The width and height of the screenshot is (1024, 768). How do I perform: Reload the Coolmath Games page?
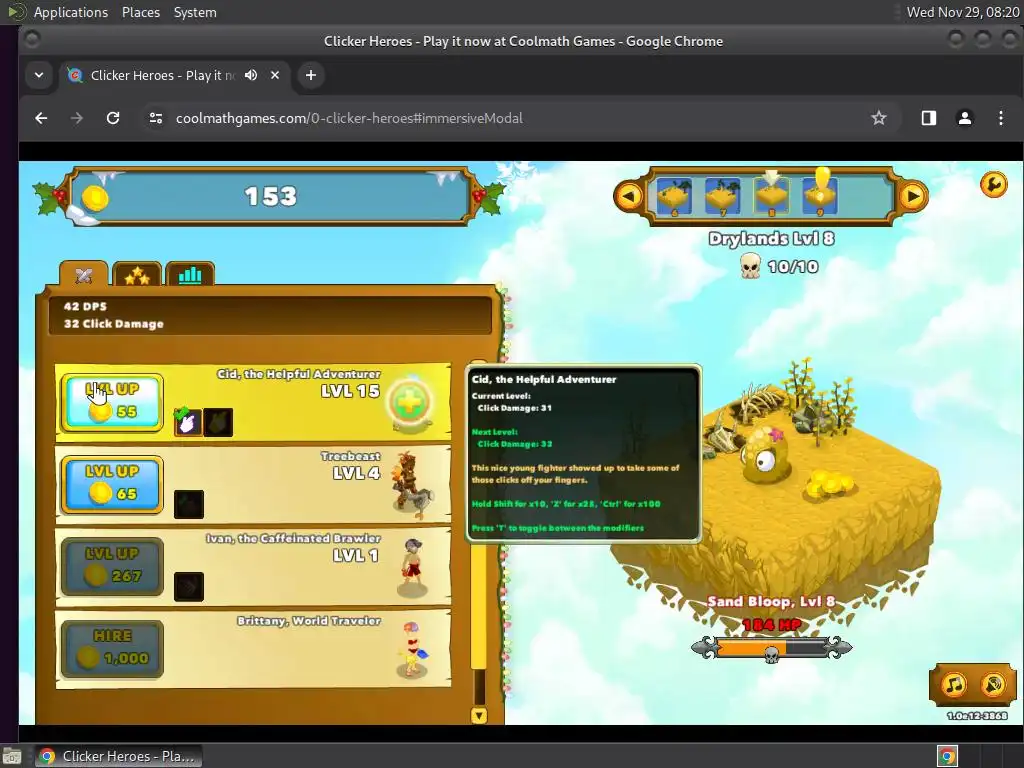click(113, 118)
